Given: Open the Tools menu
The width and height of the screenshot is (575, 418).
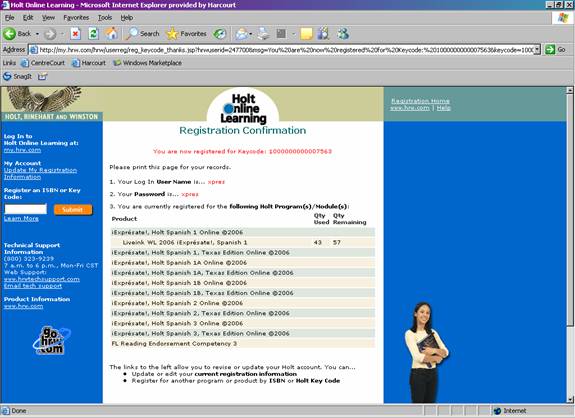Looking at the screenshot, I should (105, 17).
